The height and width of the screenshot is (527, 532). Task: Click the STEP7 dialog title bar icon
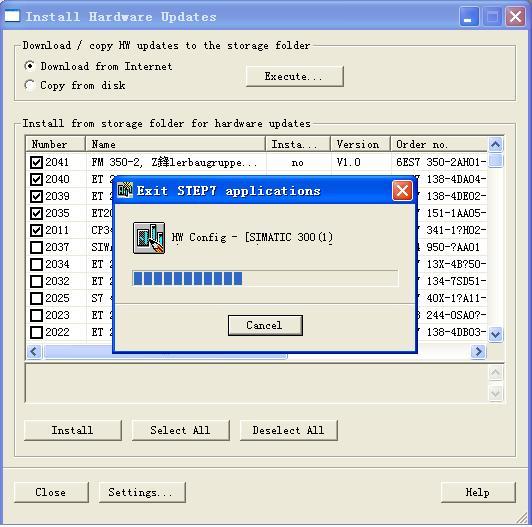tap(125, 190)
